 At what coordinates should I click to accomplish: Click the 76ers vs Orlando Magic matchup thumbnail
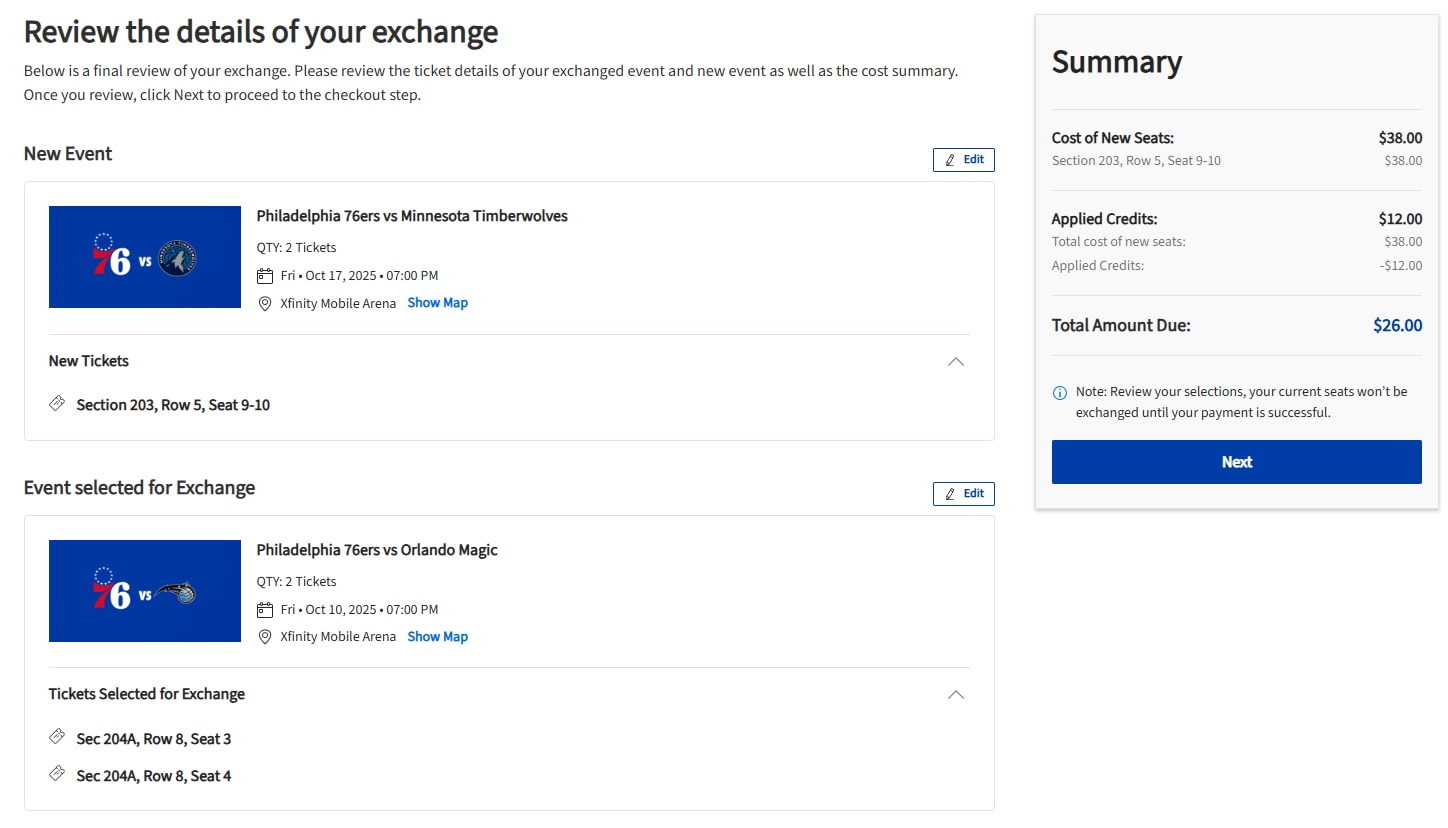(144, 591)
